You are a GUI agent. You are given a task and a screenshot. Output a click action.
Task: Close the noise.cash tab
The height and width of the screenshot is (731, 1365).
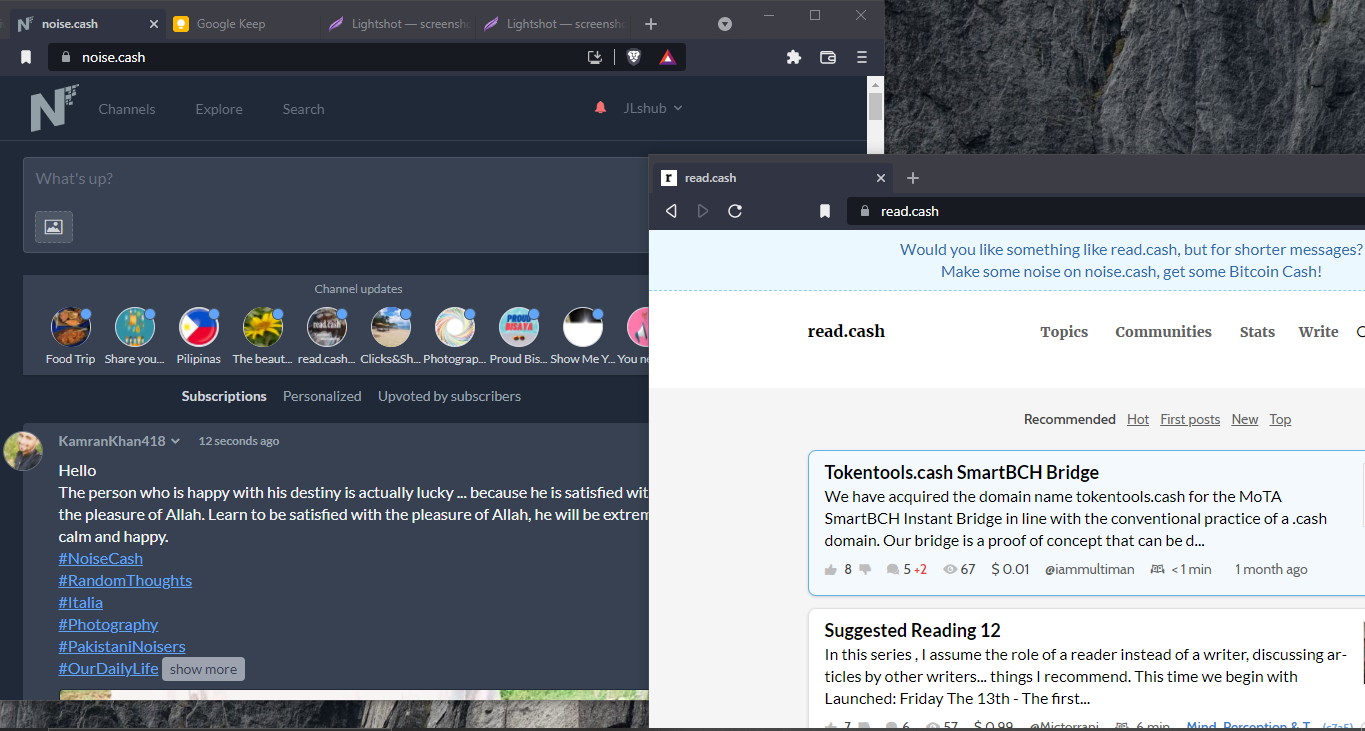click(153, 24)
